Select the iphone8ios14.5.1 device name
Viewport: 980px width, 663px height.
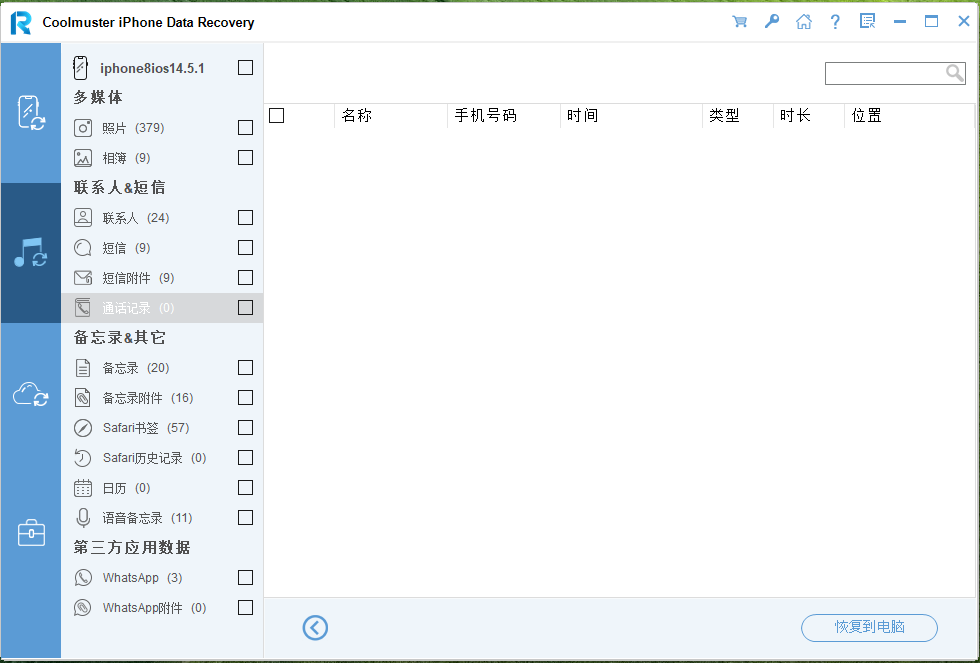coord(152,68)
